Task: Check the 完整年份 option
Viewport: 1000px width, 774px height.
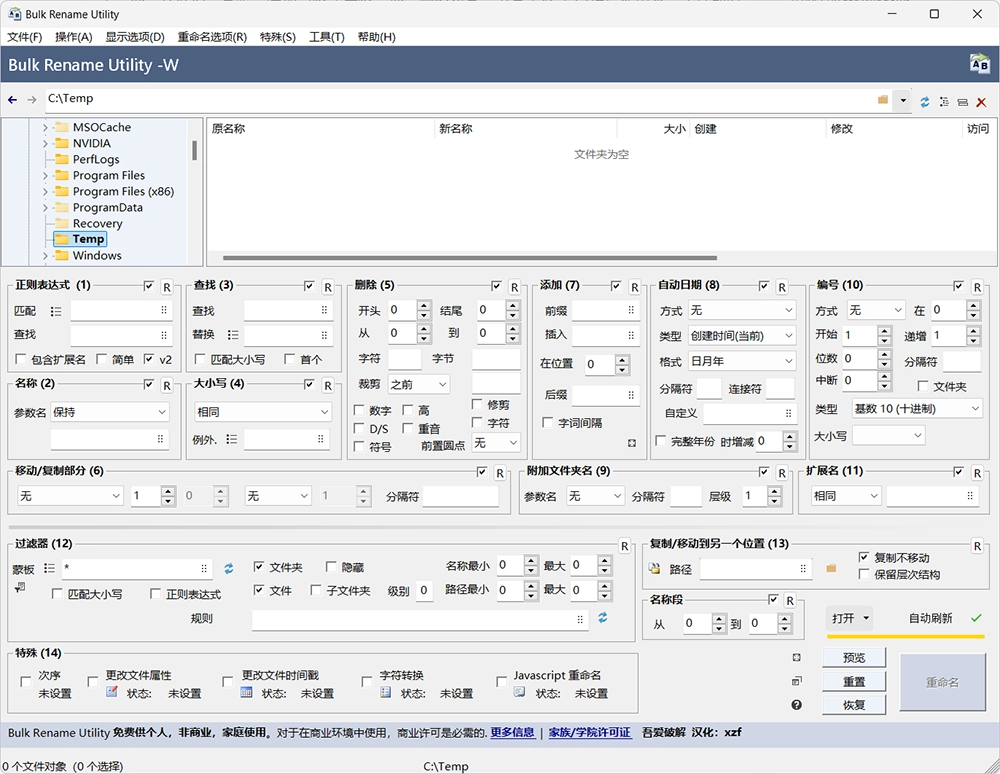Action: click(x=661, y=441)
